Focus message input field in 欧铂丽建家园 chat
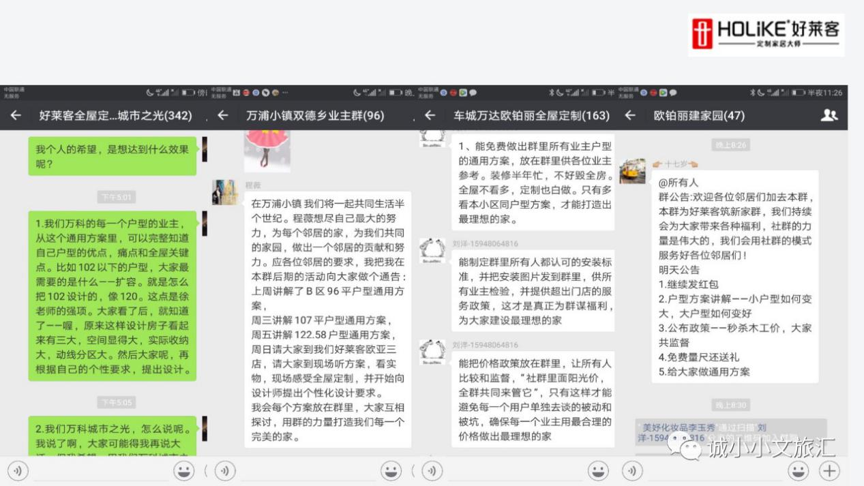The image size is (864, 486). tap(715, 472)
